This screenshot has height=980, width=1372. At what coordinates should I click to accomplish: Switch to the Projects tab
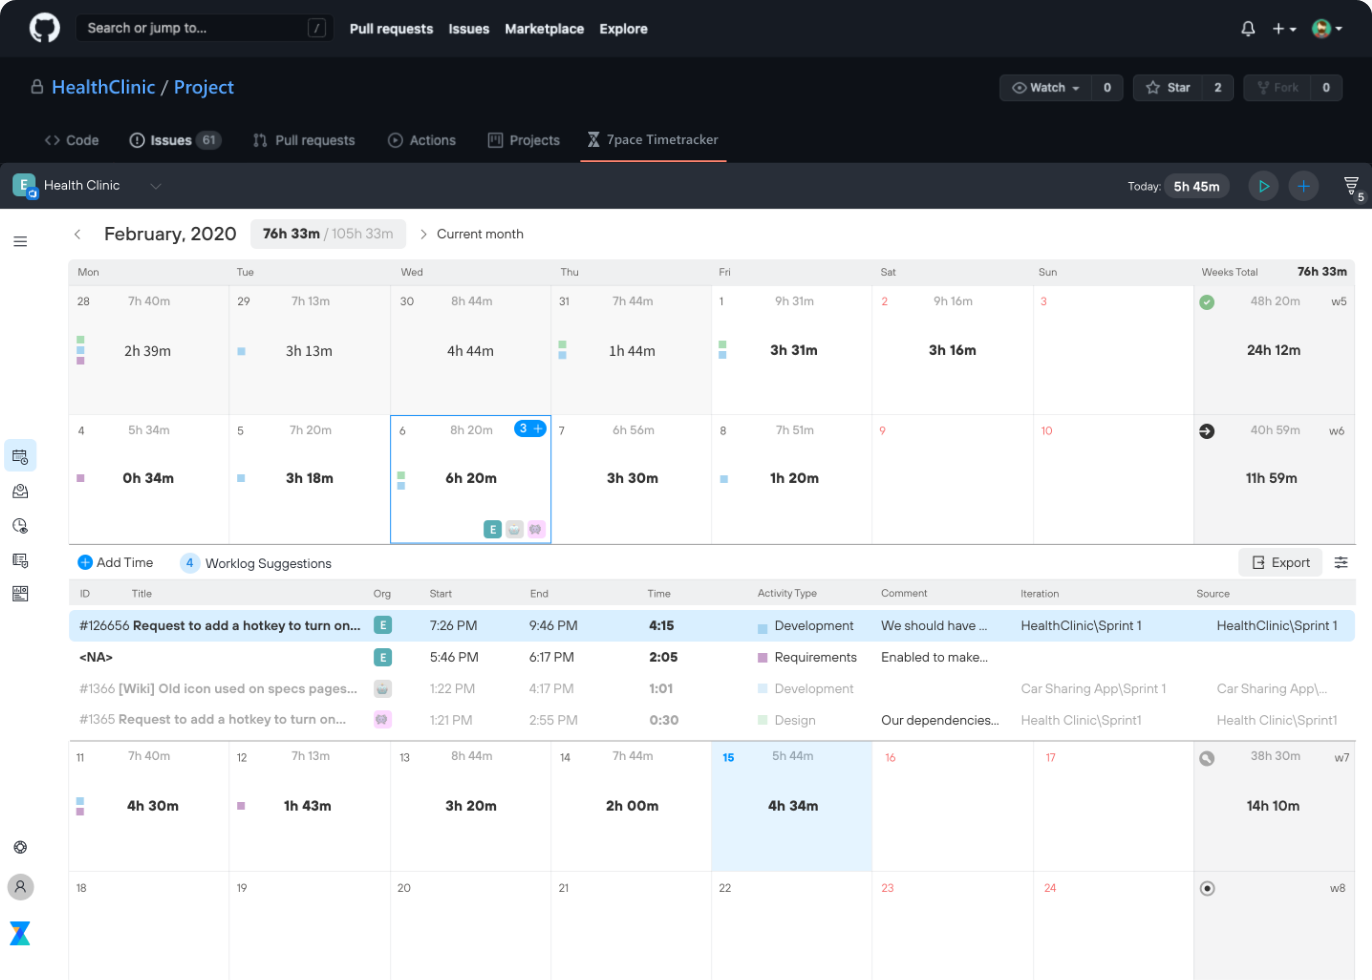point(523,140)
